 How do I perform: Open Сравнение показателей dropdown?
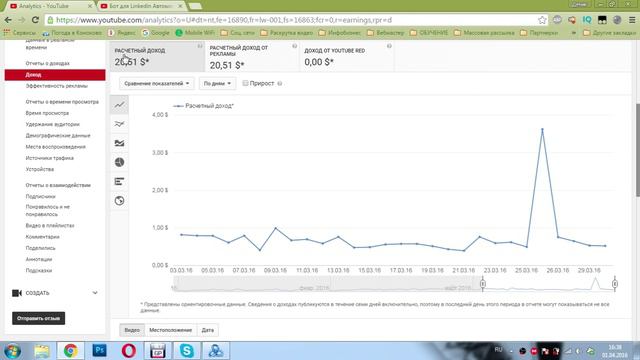[x=157, y=83]
